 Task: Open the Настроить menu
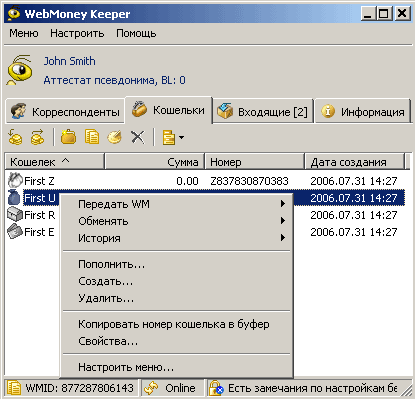pos(77,33)
